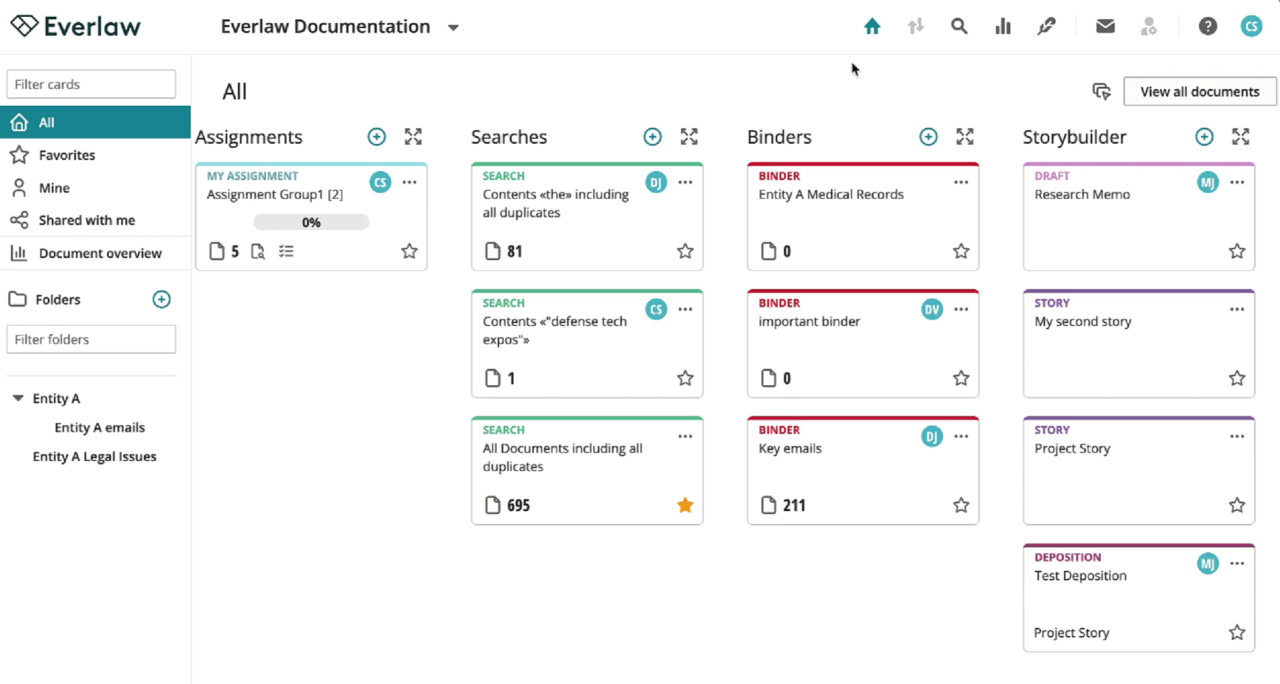Open the Search magnifier in header
The height and width of the screenshot is (684, 1280).
click(959, 27)
